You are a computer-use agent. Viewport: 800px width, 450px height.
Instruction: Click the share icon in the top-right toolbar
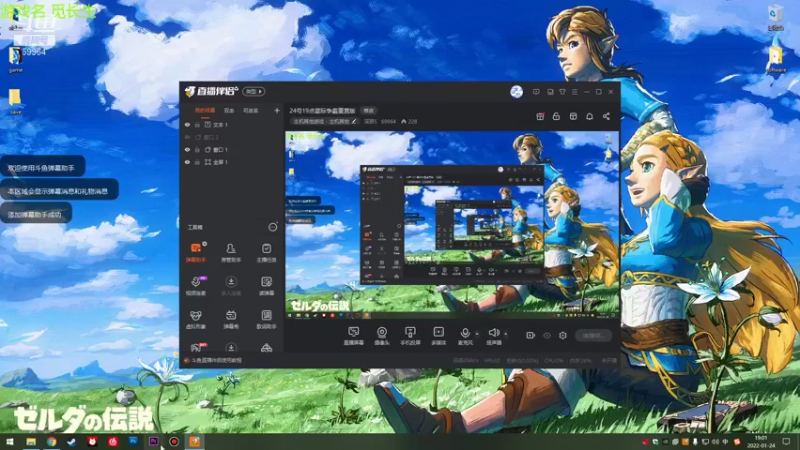pyautogui.click(x=606, y=116)
